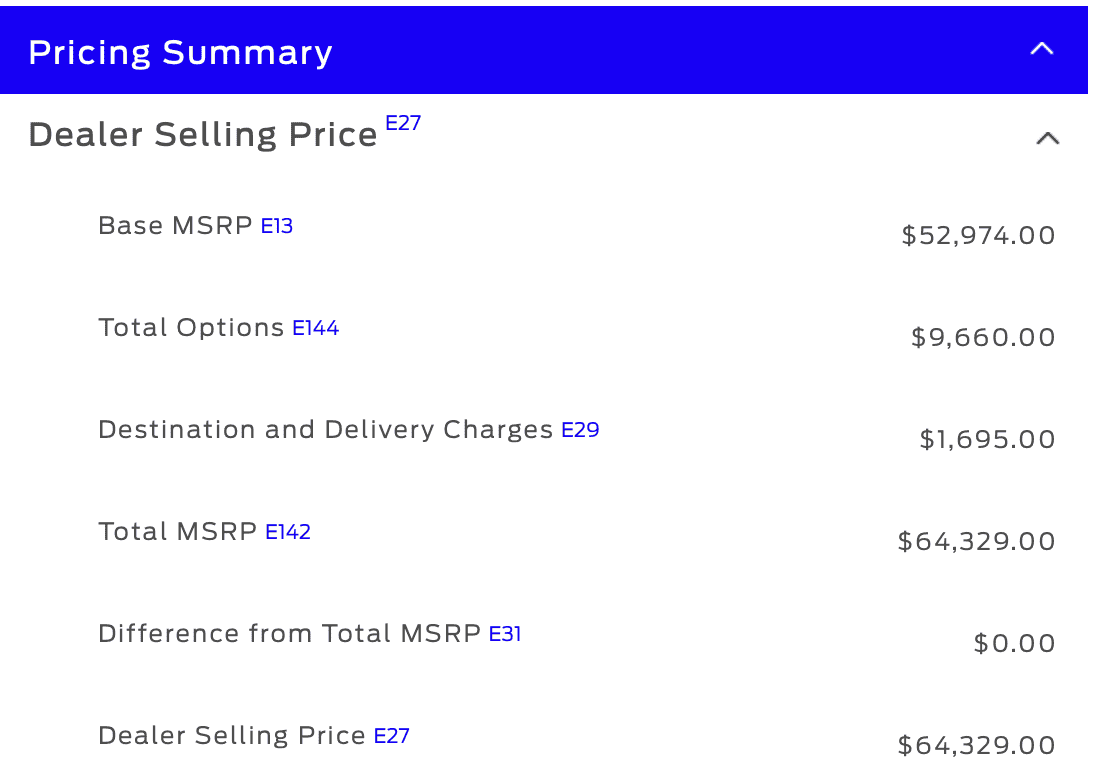
Task: Collapse the Pricing Summary header chevron
Action: click(x=1042, y=49)
